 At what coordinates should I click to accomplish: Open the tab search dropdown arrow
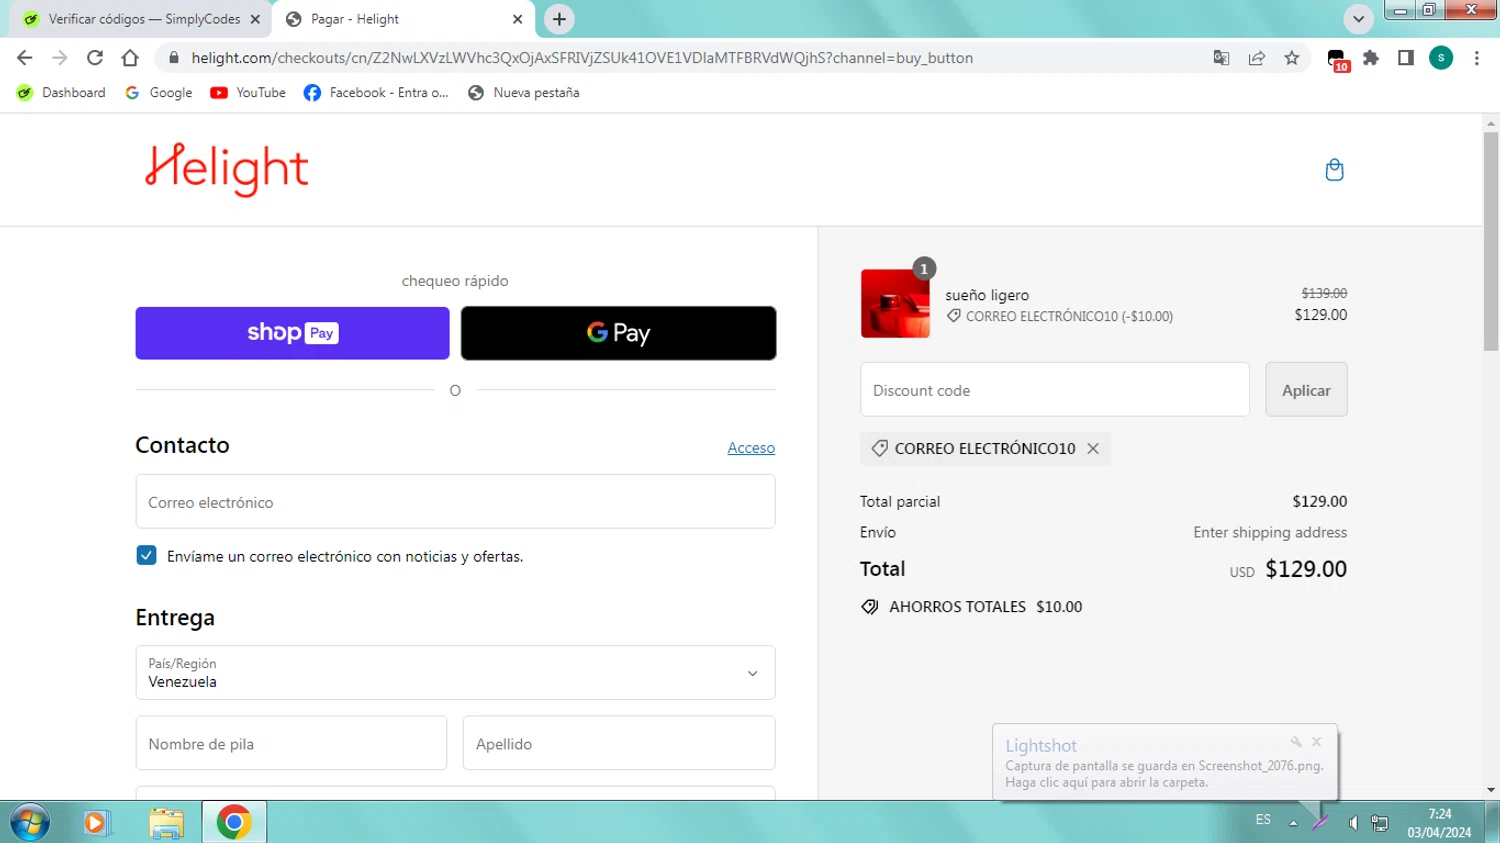(1358, 19)
